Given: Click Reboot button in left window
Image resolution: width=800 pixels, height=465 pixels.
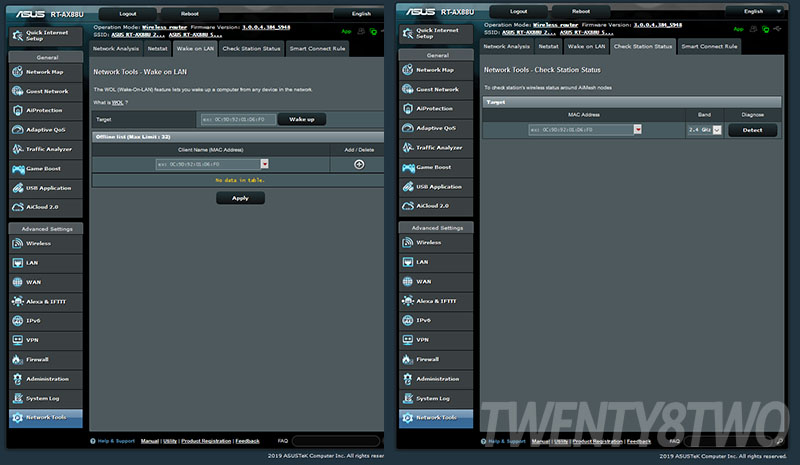Looking at the screenshot, I should click(189, 14).
